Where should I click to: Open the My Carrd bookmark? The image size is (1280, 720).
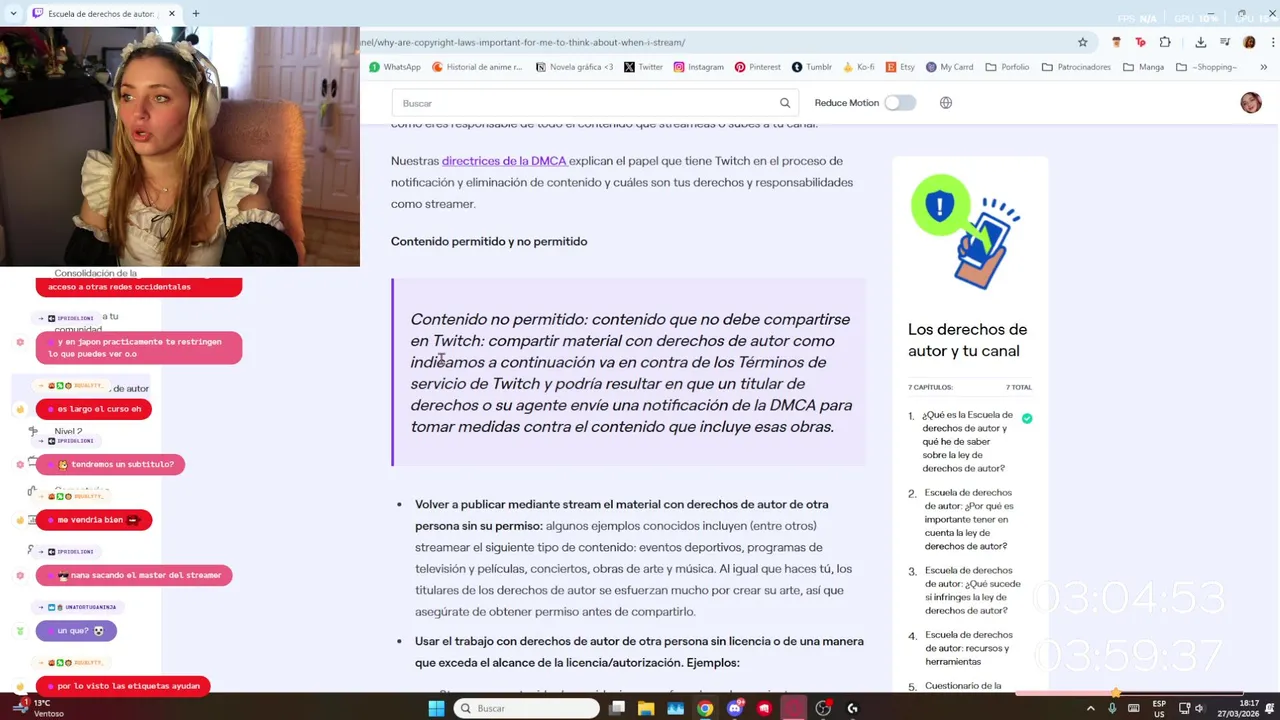949,67
